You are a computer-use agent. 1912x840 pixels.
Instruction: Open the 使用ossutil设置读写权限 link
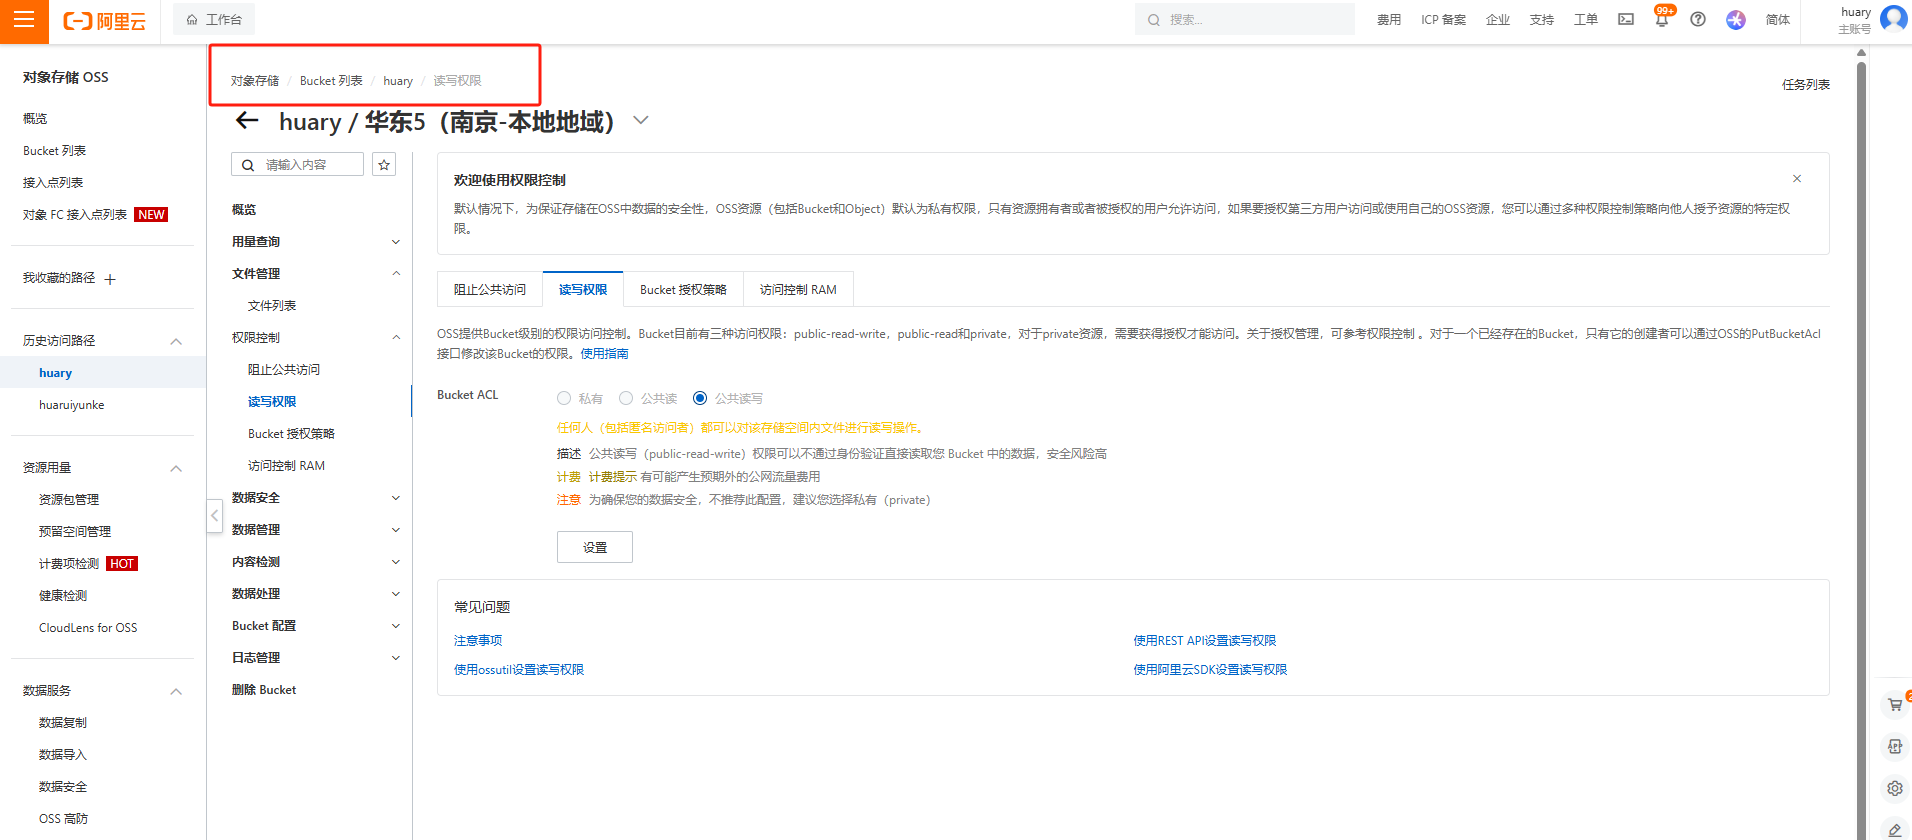pos(519,670)
